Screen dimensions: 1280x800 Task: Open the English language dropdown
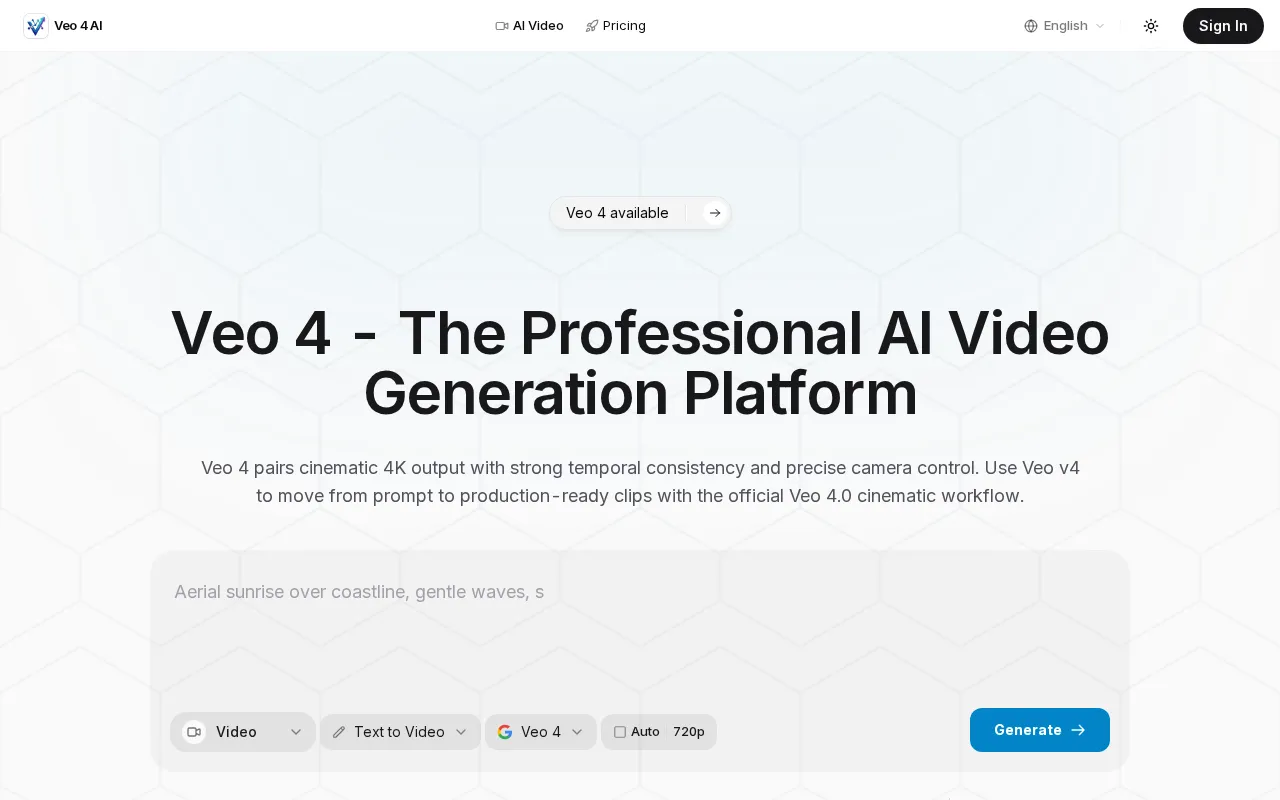[1065, 26]
